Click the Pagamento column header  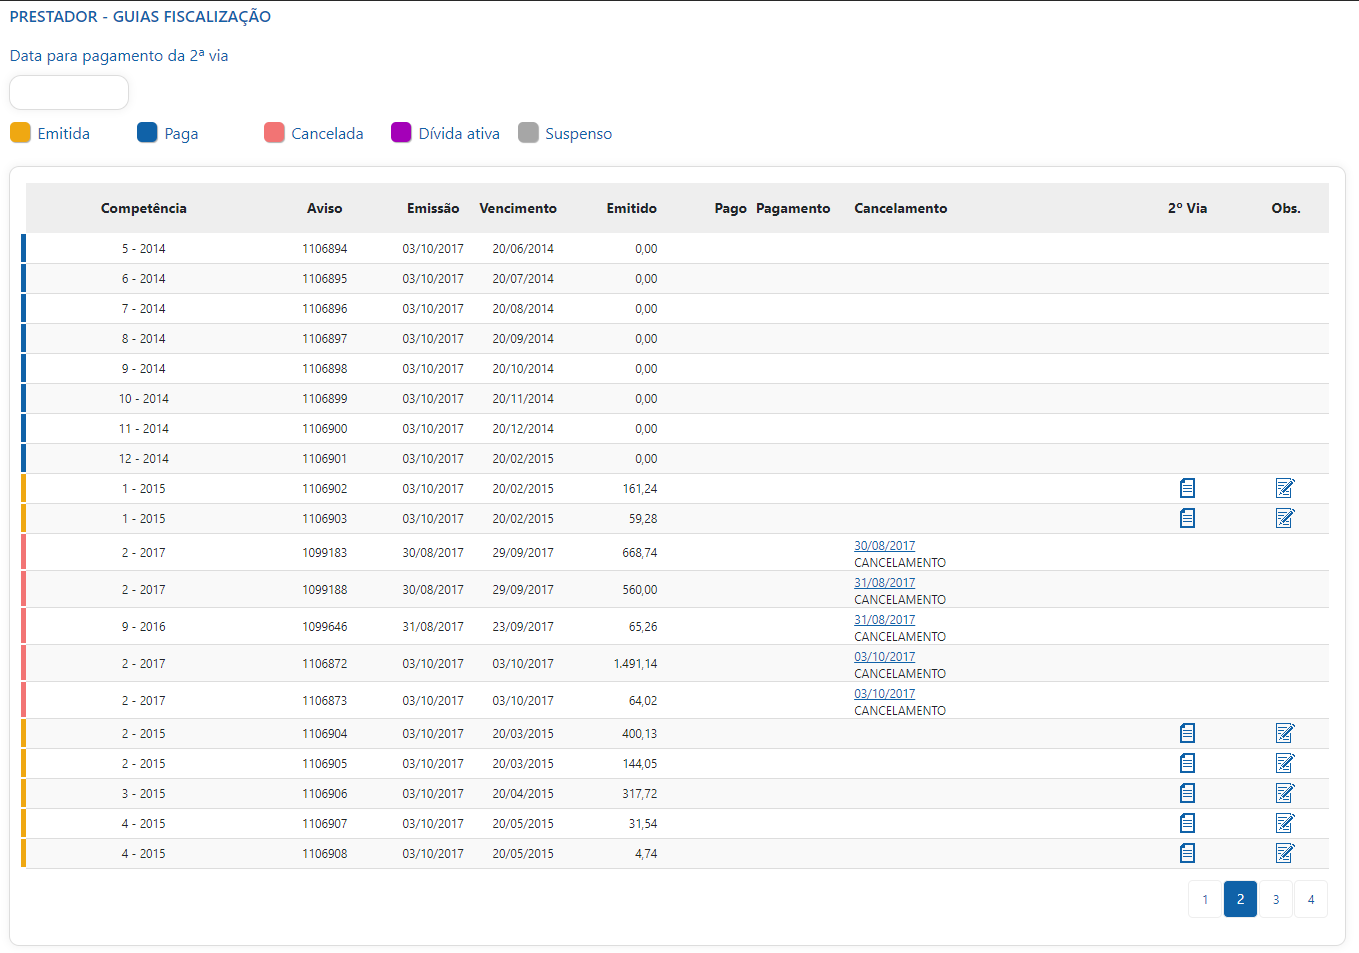pos(793,208)
